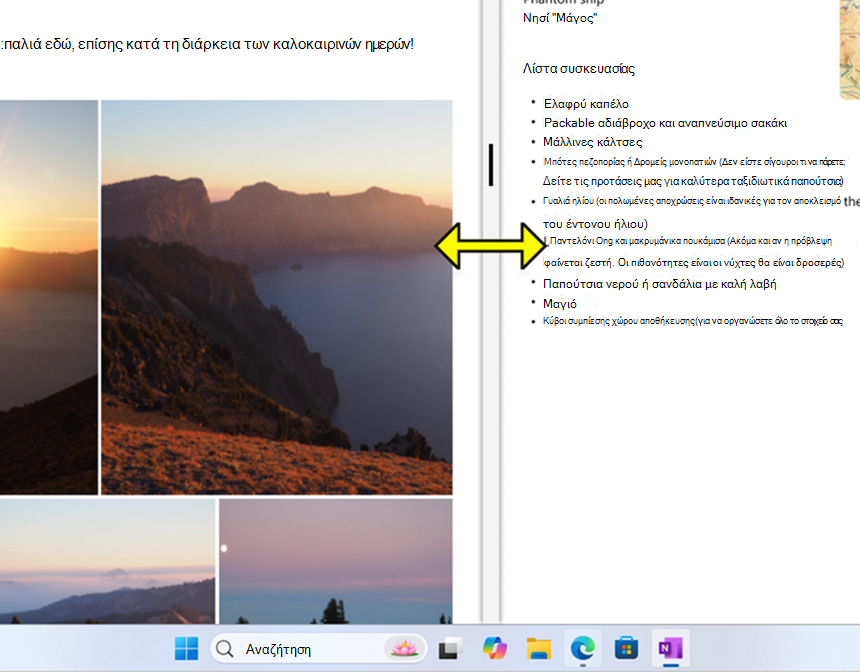Click the Αναζήτηση taskbar search box
Image resolution: width=860 pixels, height=672 pixels.
[318, 649]
